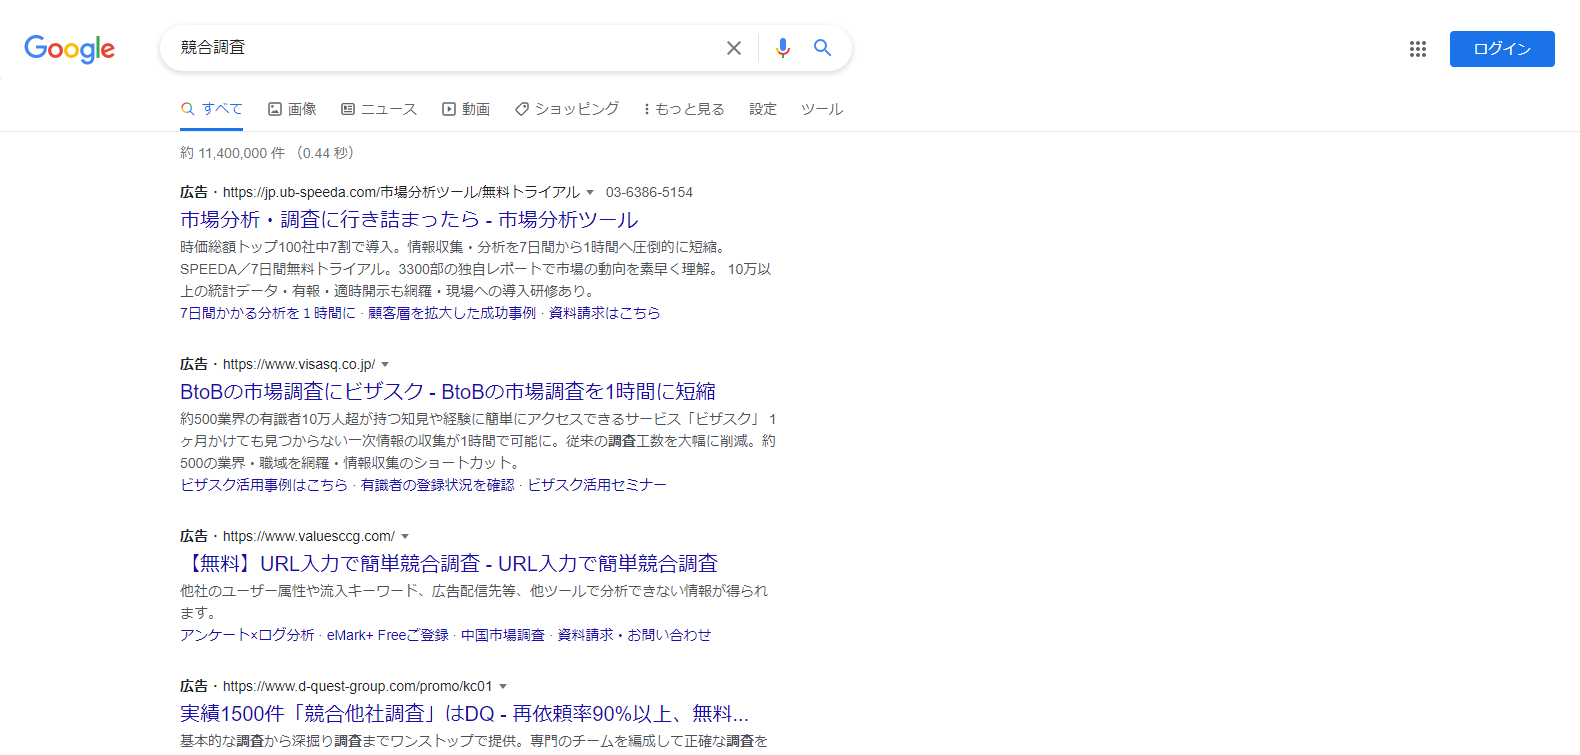1580x755 pixels.
Task: Click the jp.ub-speeda.com ad URL
Action: (x=401, y=192)
